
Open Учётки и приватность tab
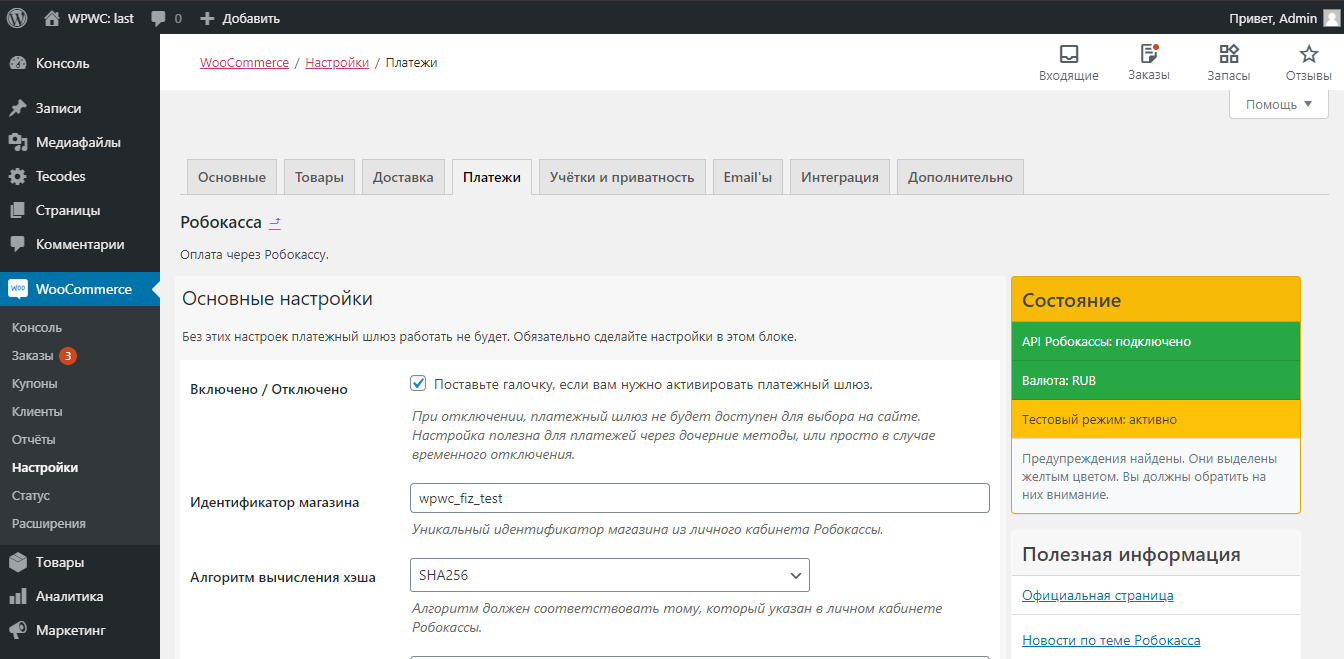(622, 177)
